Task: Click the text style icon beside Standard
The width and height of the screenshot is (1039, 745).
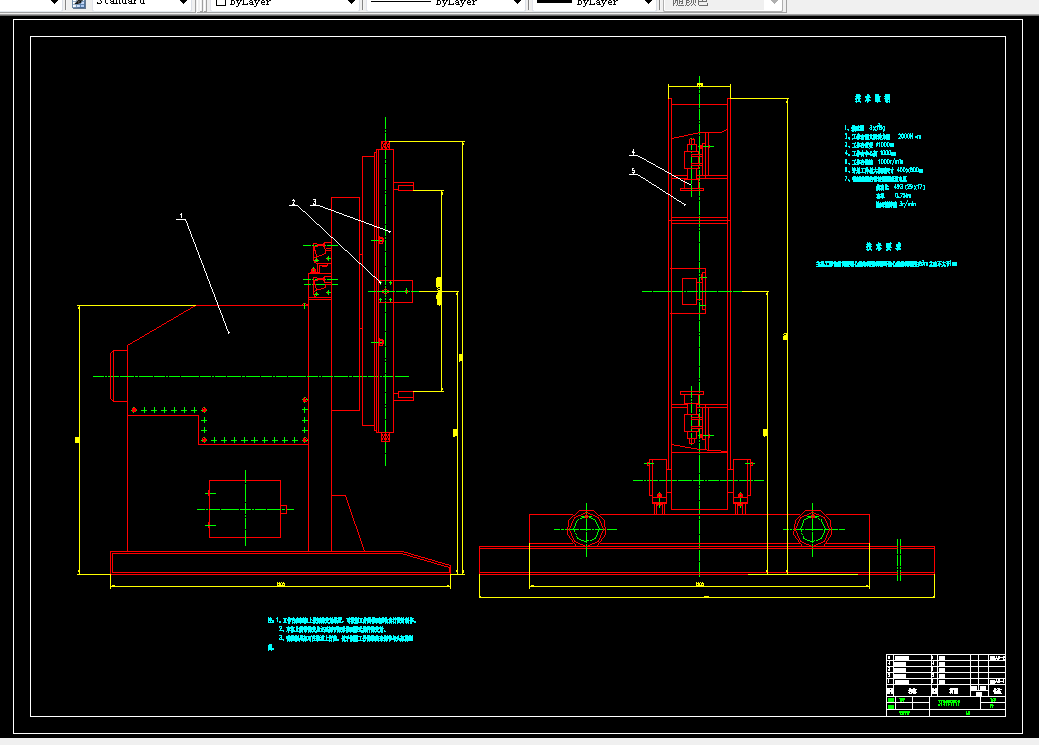Action: tap(79, 3)
